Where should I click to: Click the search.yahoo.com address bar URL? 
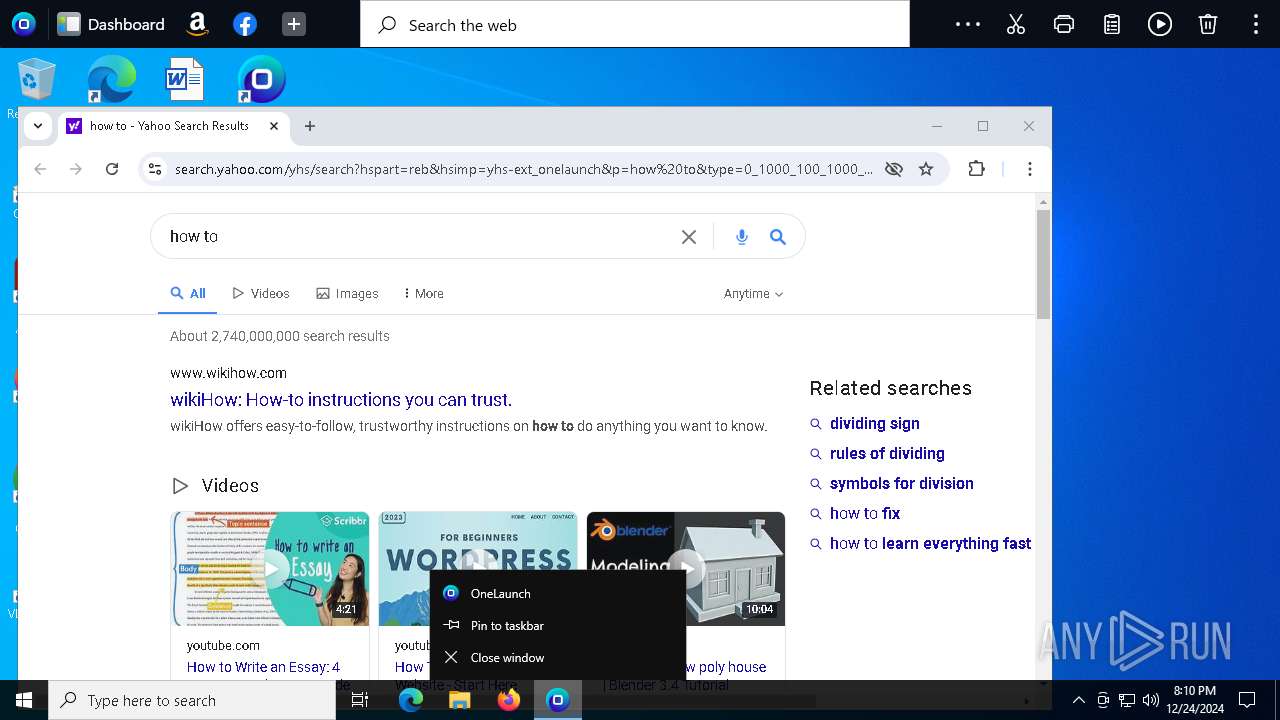pyautogui.click(x=523, y=169)
